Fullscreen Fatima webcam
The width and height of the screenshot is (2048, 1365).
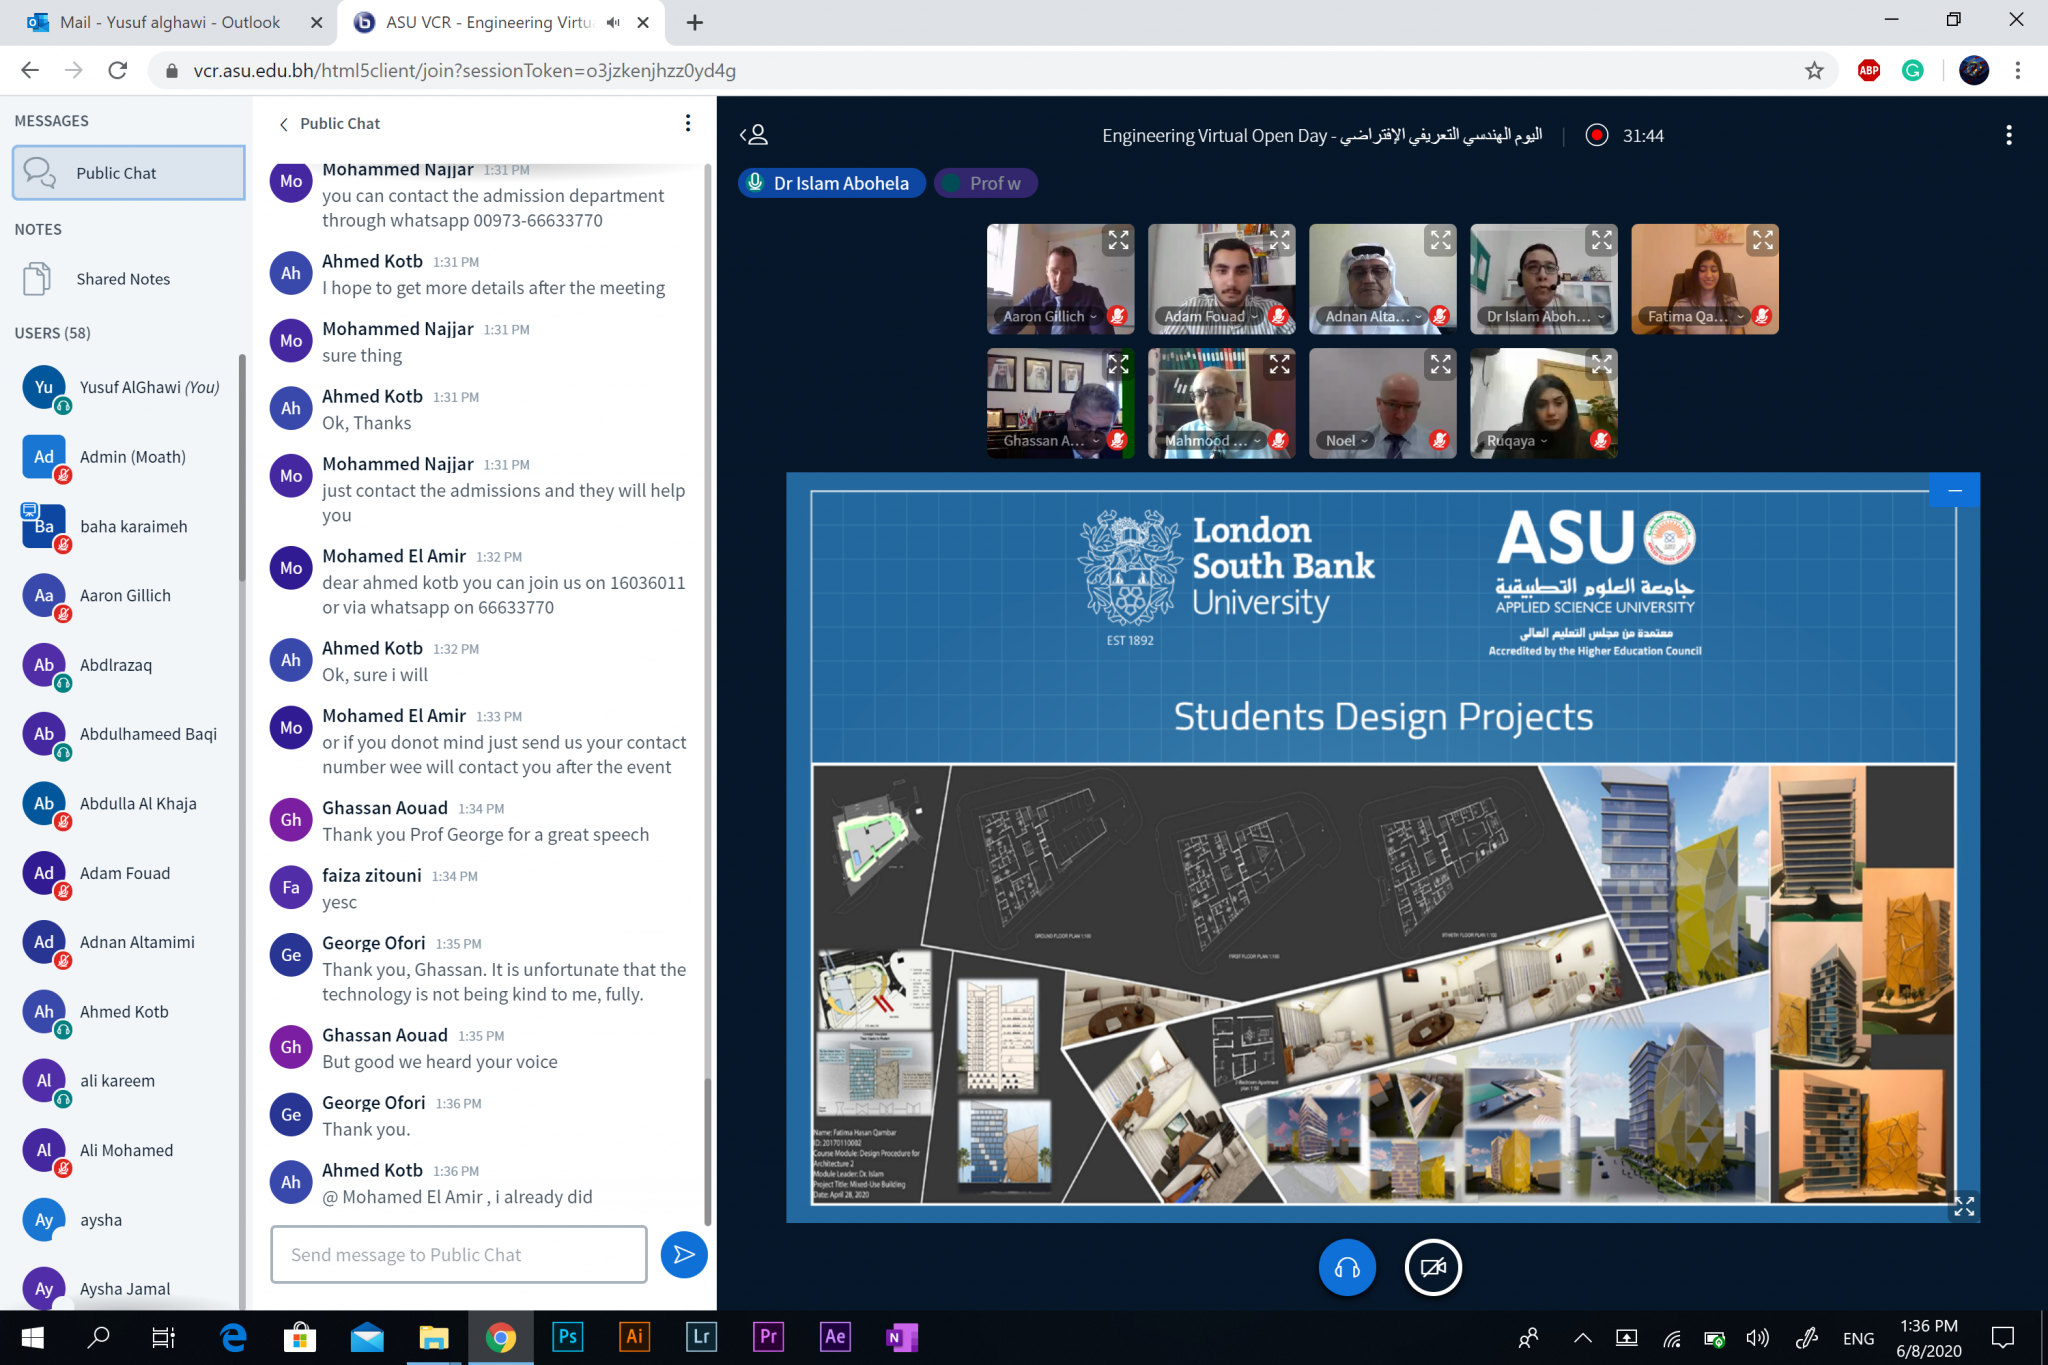tap(1762, 240)
